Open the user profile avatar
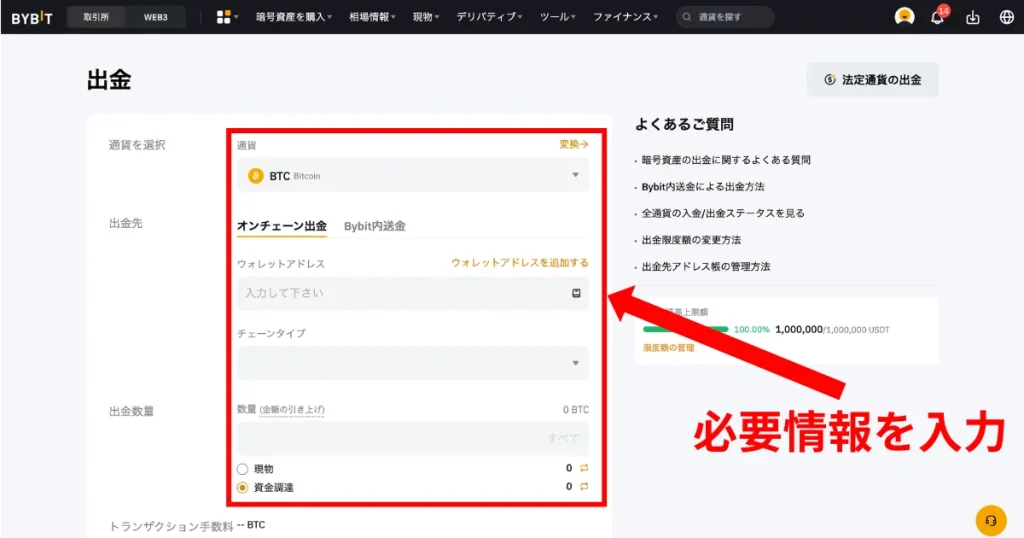Screen dimensions: 1024x538 tap(904, 16)
